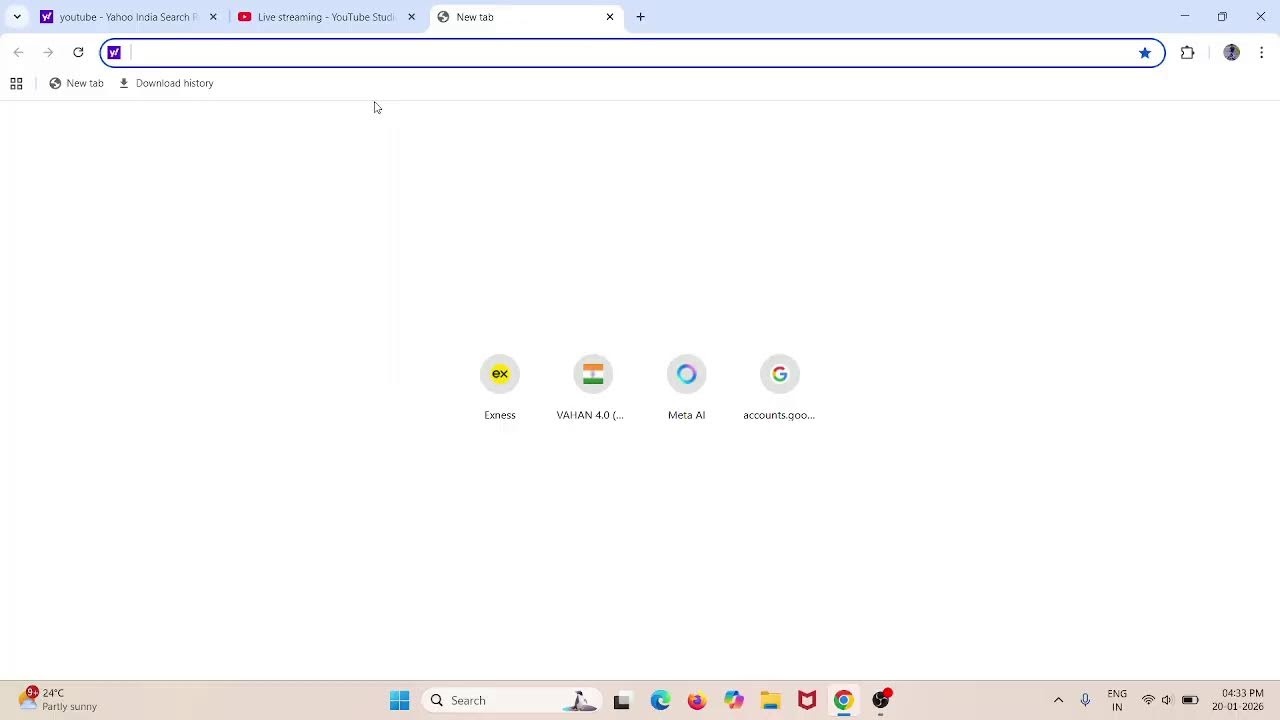Open the Wi-Fi network icon

coord(1148,700)
